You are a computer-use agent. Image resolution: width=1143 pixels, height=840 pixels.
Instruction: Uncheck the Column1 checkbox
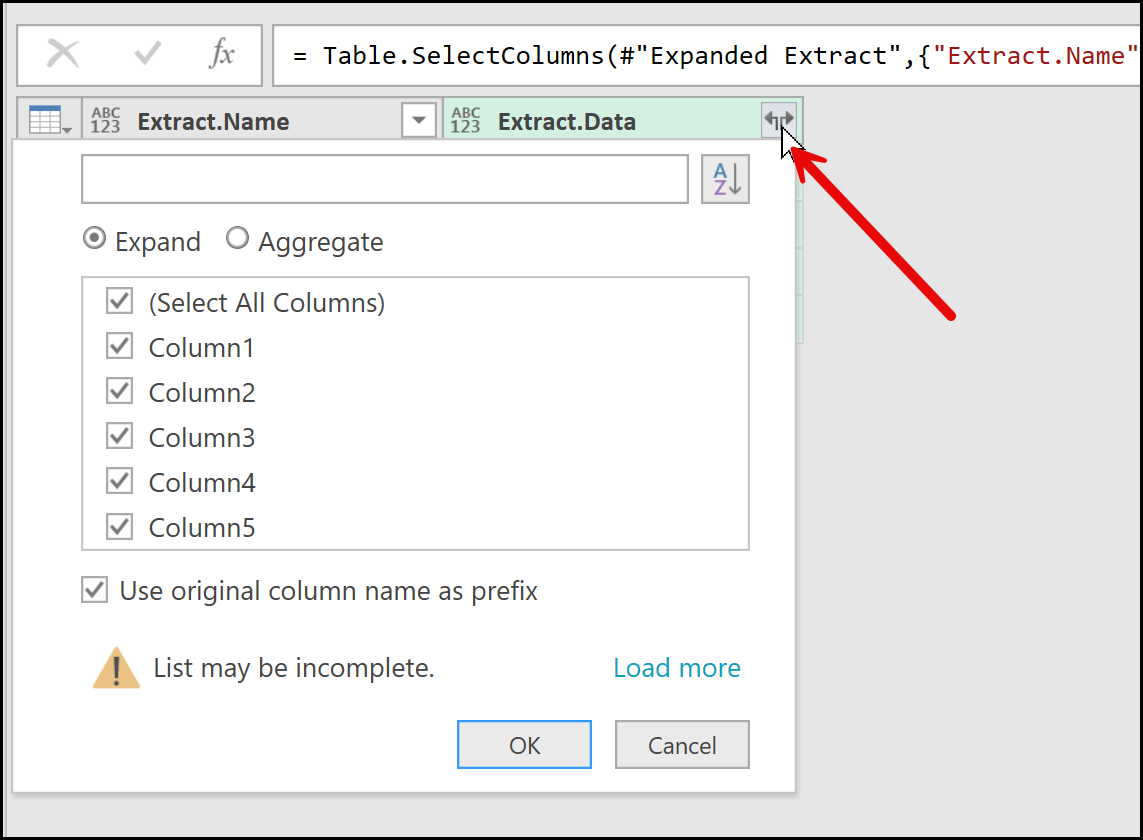[x=120, y=347]
